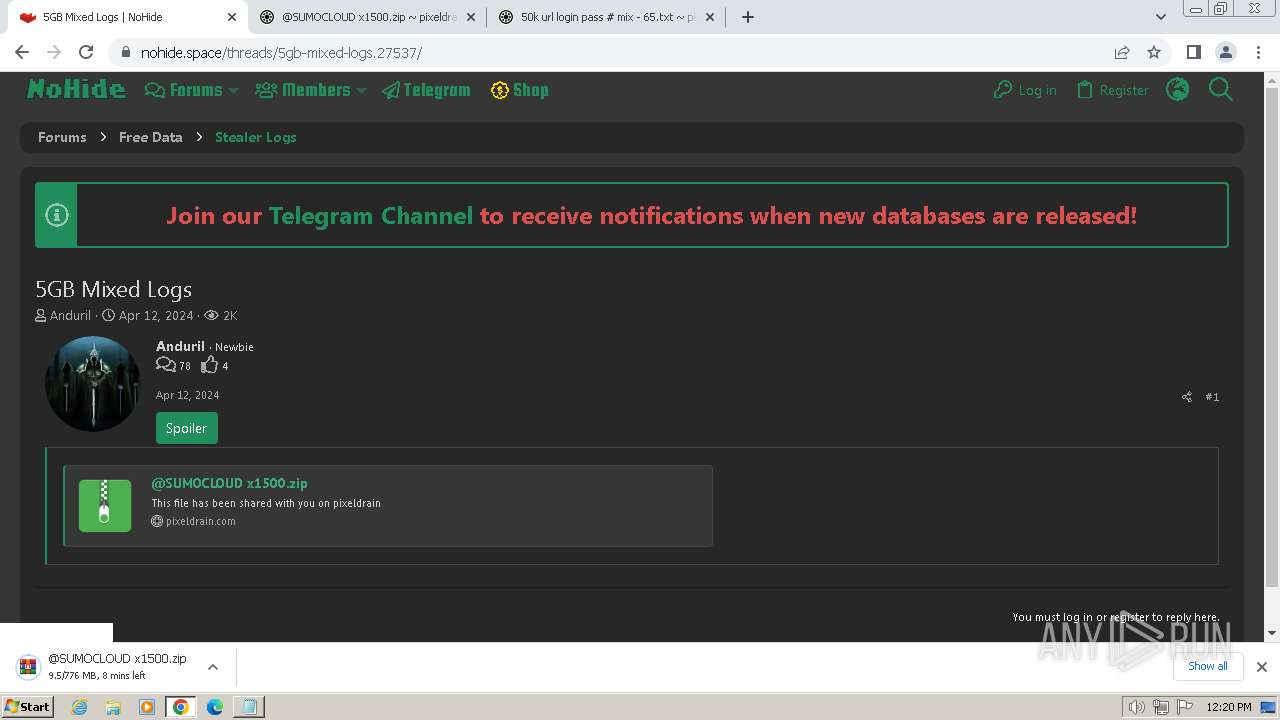Click the post messages count icon
Screen dimensions: 1280x720
pos(166,365)
